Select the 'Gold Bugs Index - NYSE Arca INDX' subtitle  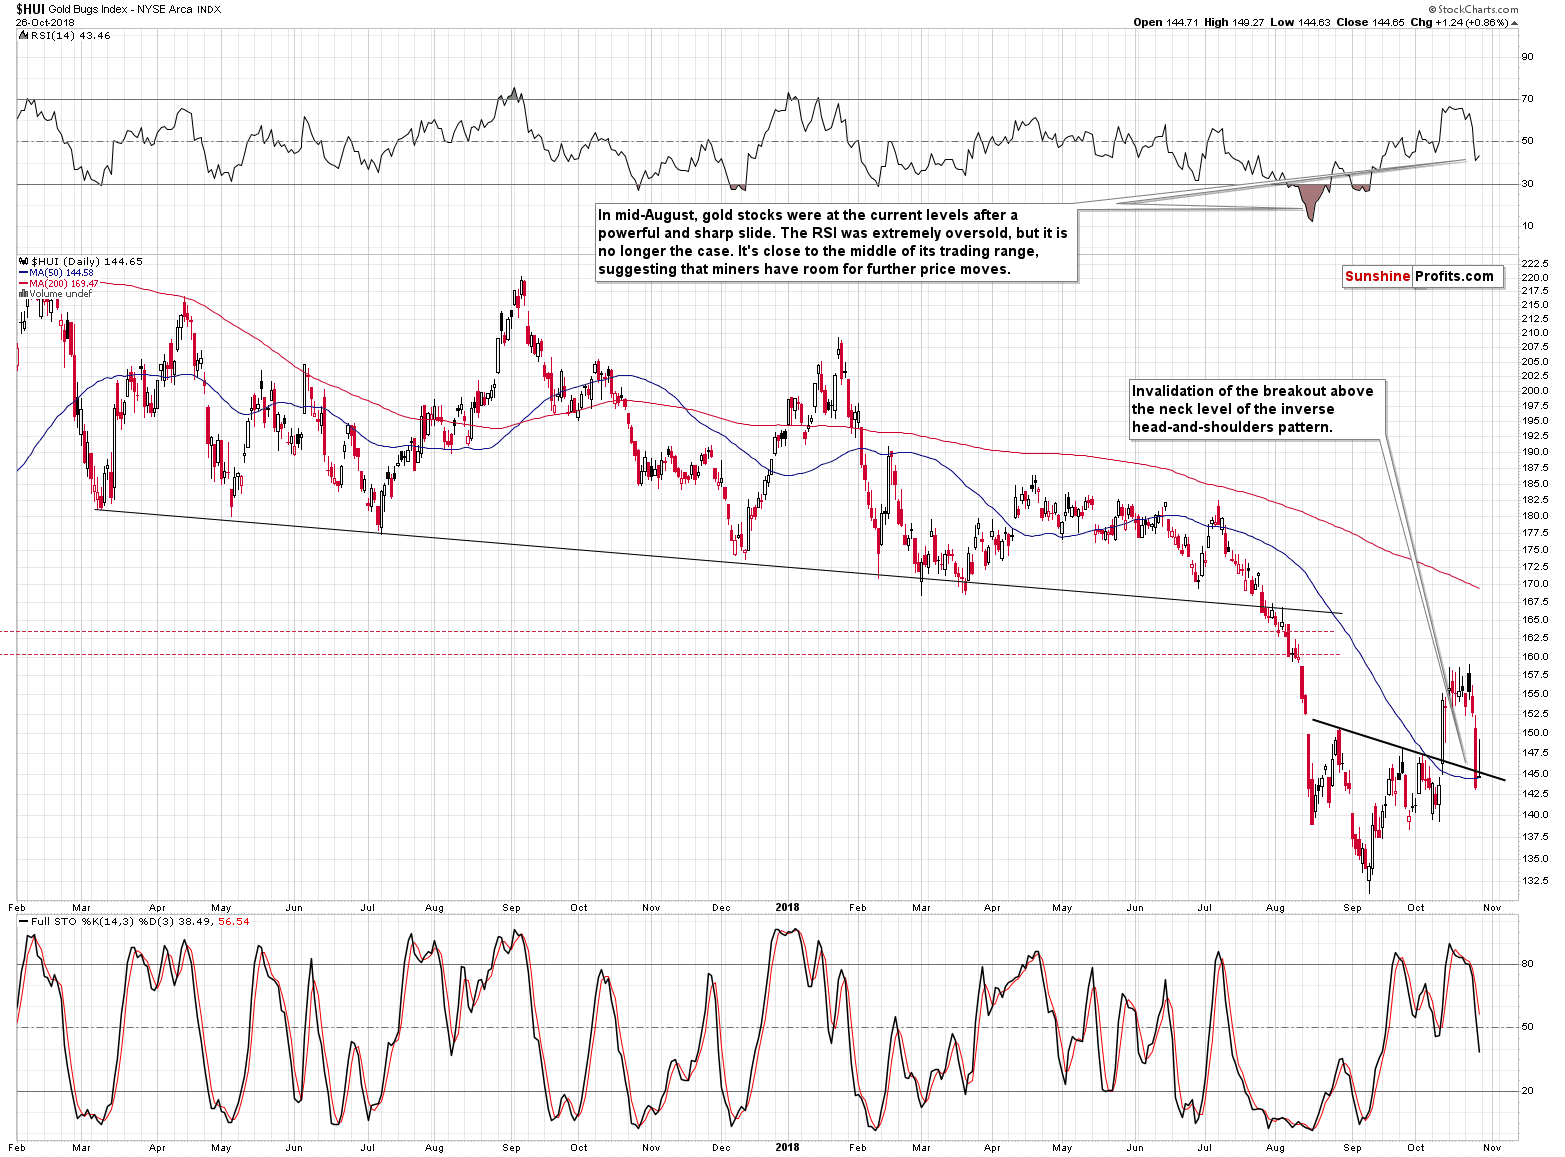click(x=135, y=9)
